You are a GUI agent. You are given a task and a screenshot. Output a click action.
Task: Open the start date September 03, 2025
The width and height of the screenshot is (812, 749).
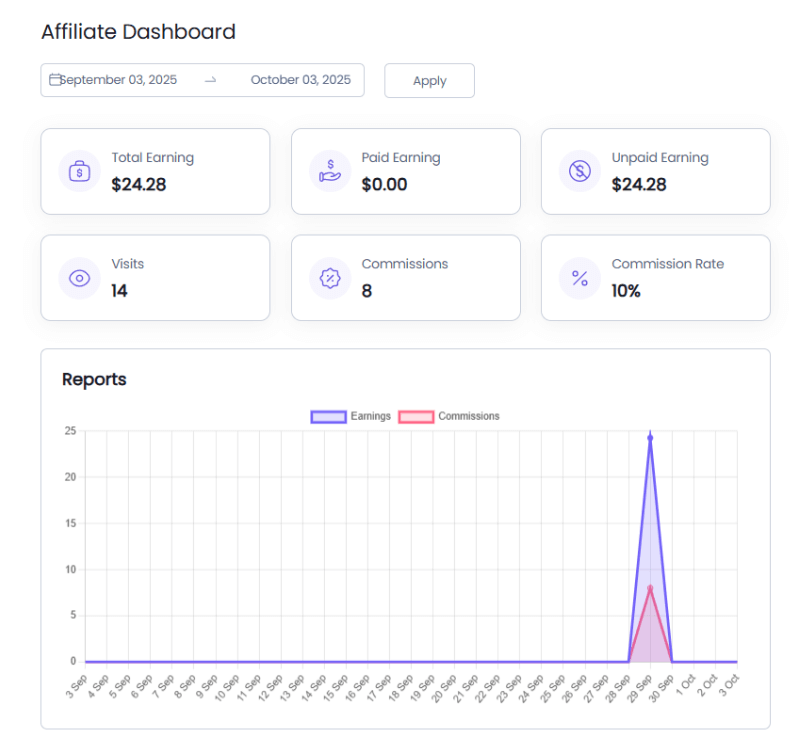[118, 80]
